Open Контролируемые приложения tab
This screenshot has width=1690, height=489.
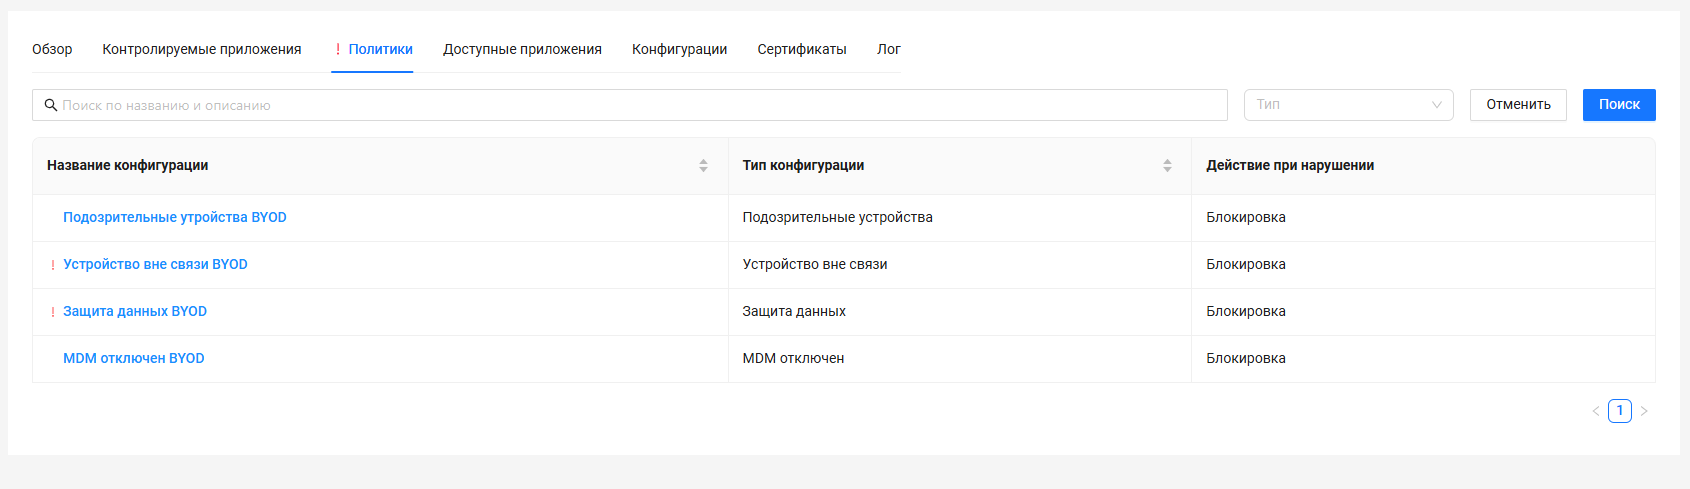point(202,49)
